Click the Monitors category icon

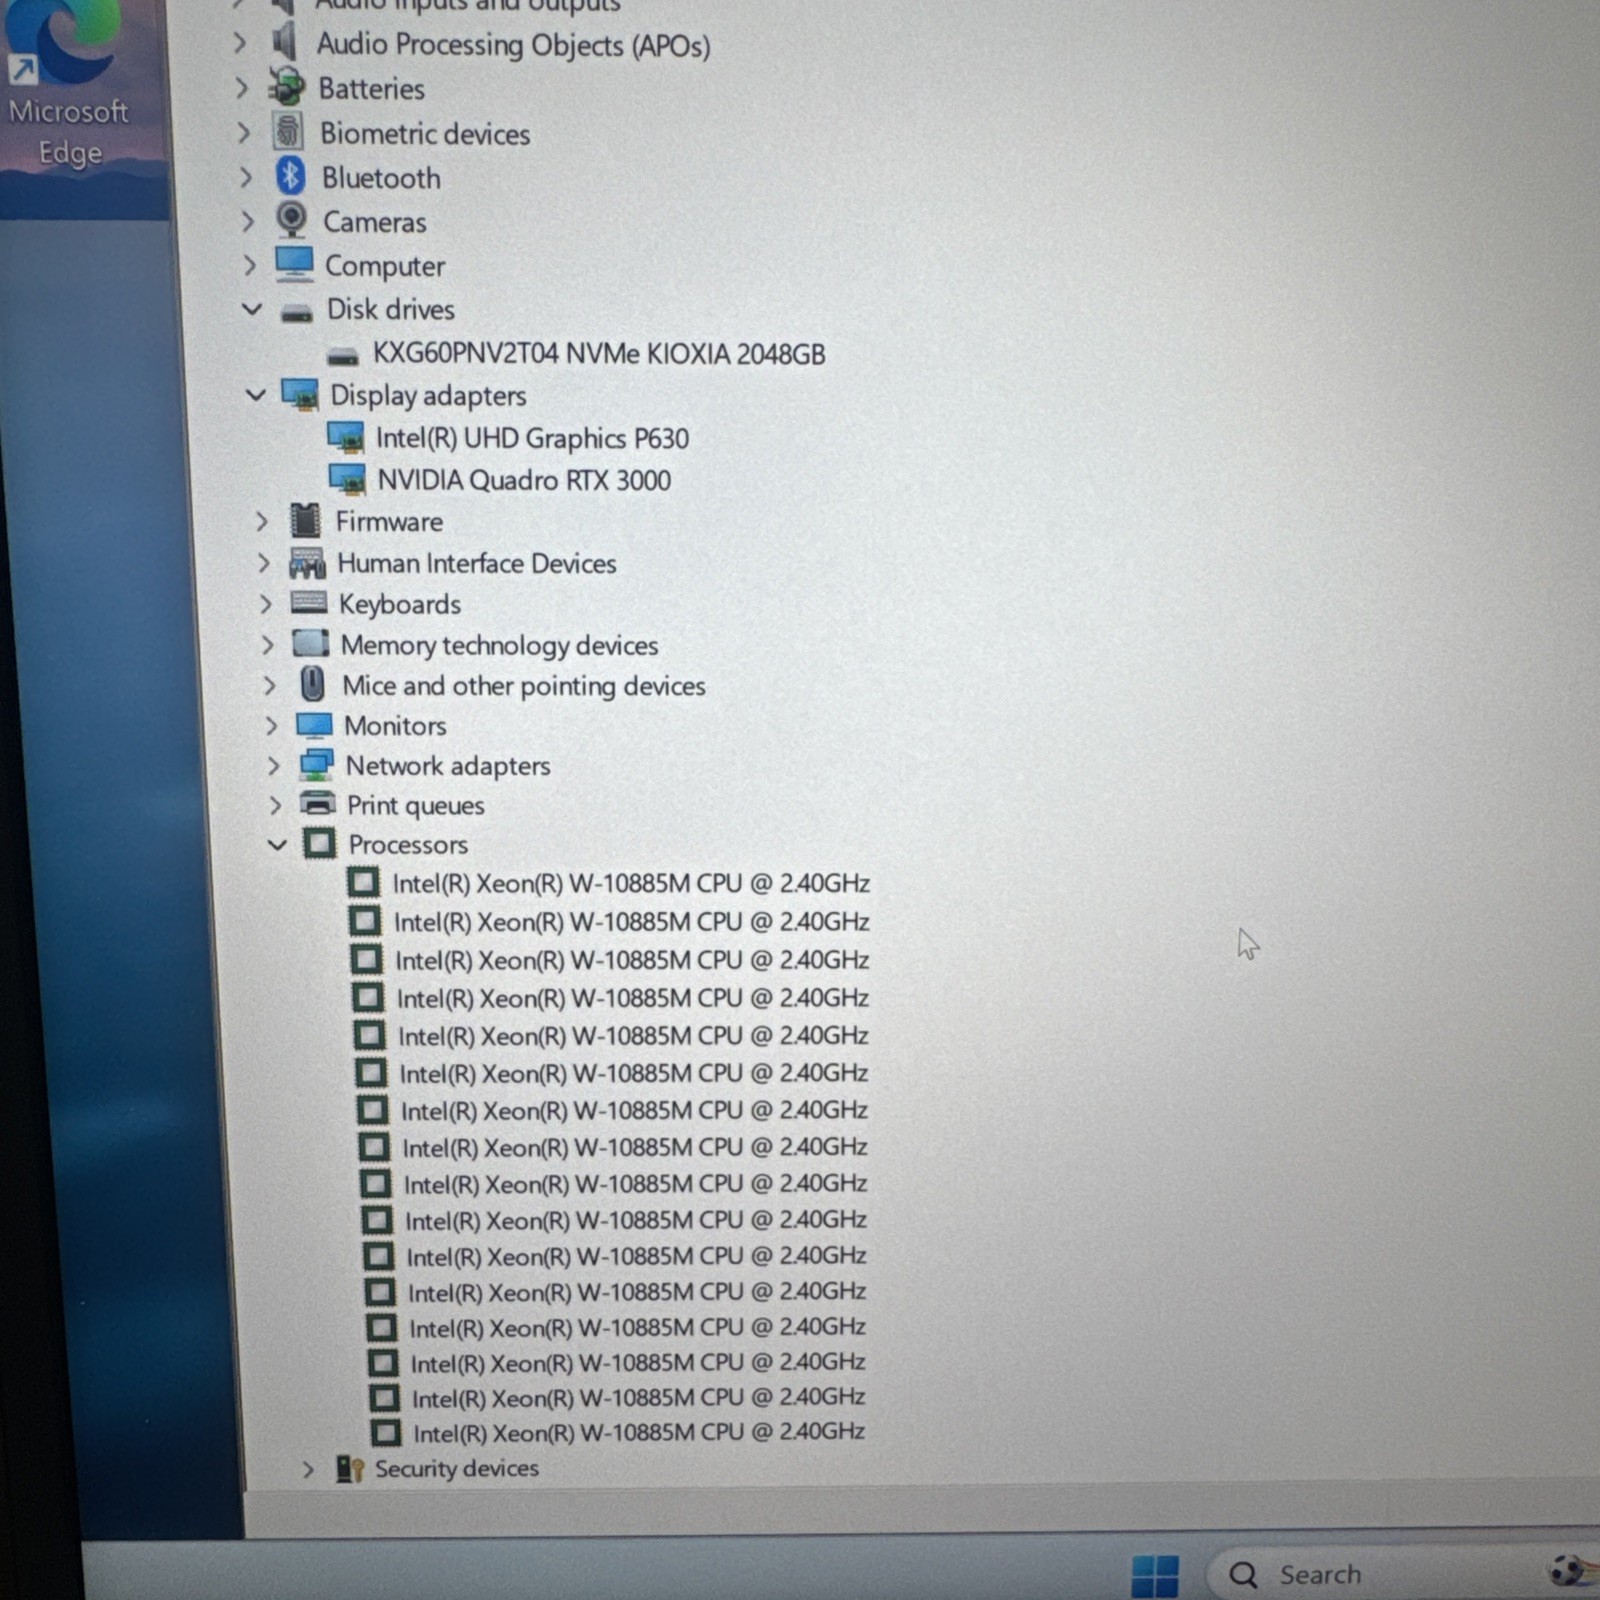[x=314, y=725]
